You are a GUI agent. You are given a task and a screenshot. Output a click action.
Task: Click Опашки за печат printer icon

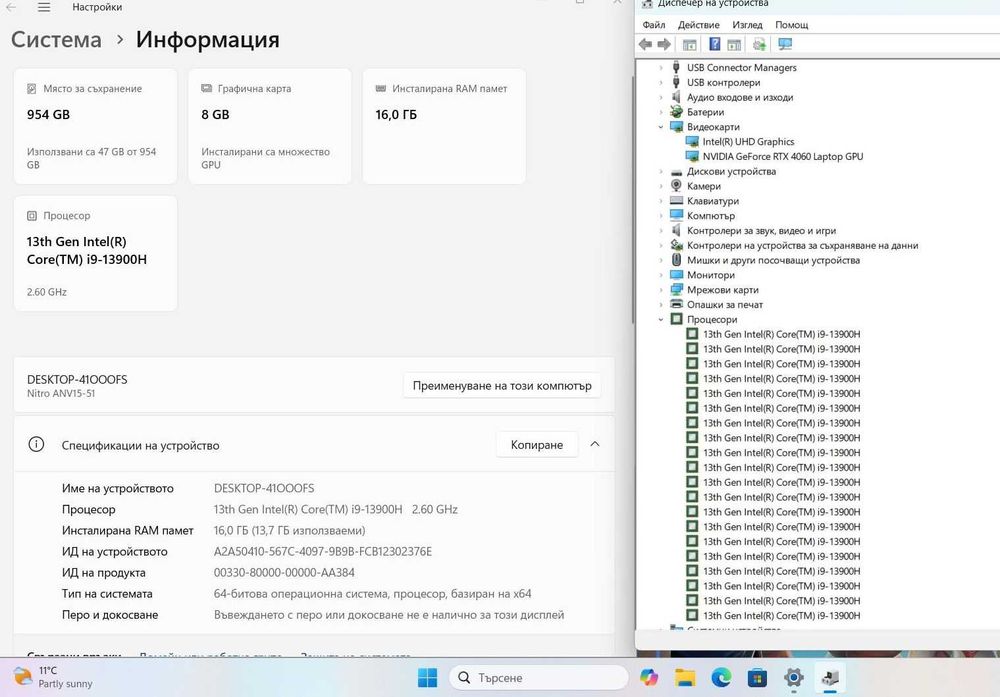[677, 304]
